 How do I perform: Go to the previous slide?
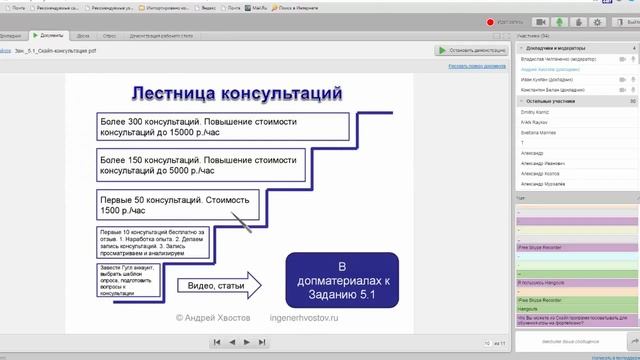232,342
